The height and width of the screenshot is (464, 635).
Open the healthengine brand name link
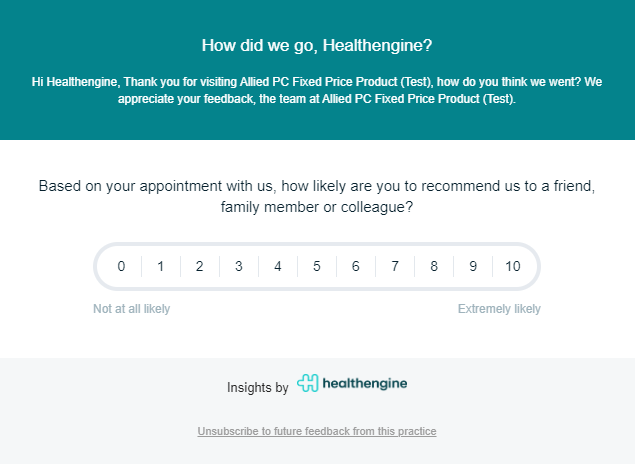(365, 383)
